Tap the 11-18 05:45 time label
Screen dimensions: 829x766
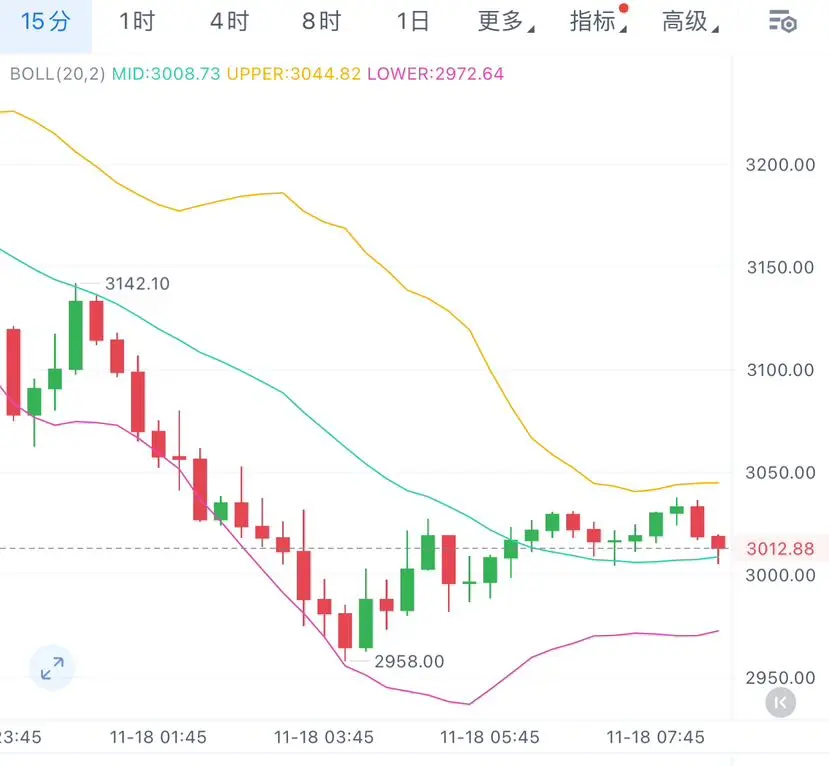(x=490, y=737)
